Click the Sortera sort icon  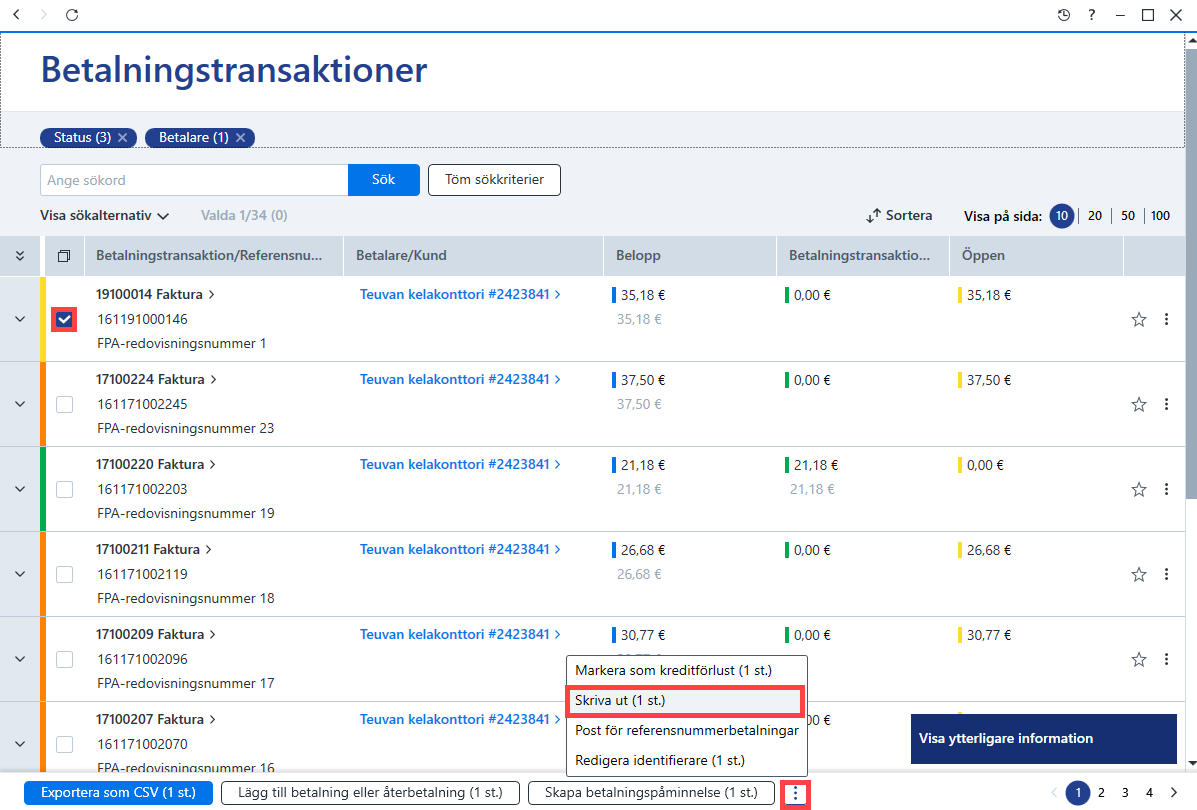click(873, 216)
